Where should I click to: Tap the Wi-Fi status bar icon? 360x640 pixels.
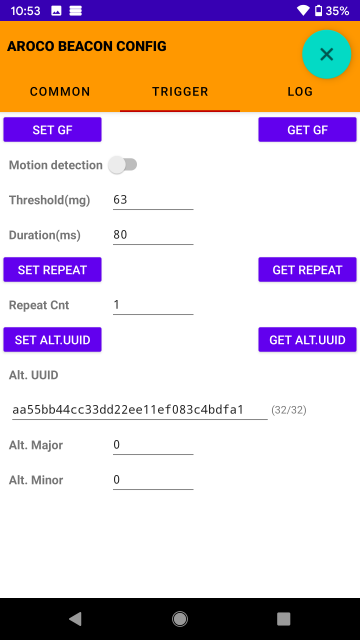pyautogui.click(x=303, y=11)
